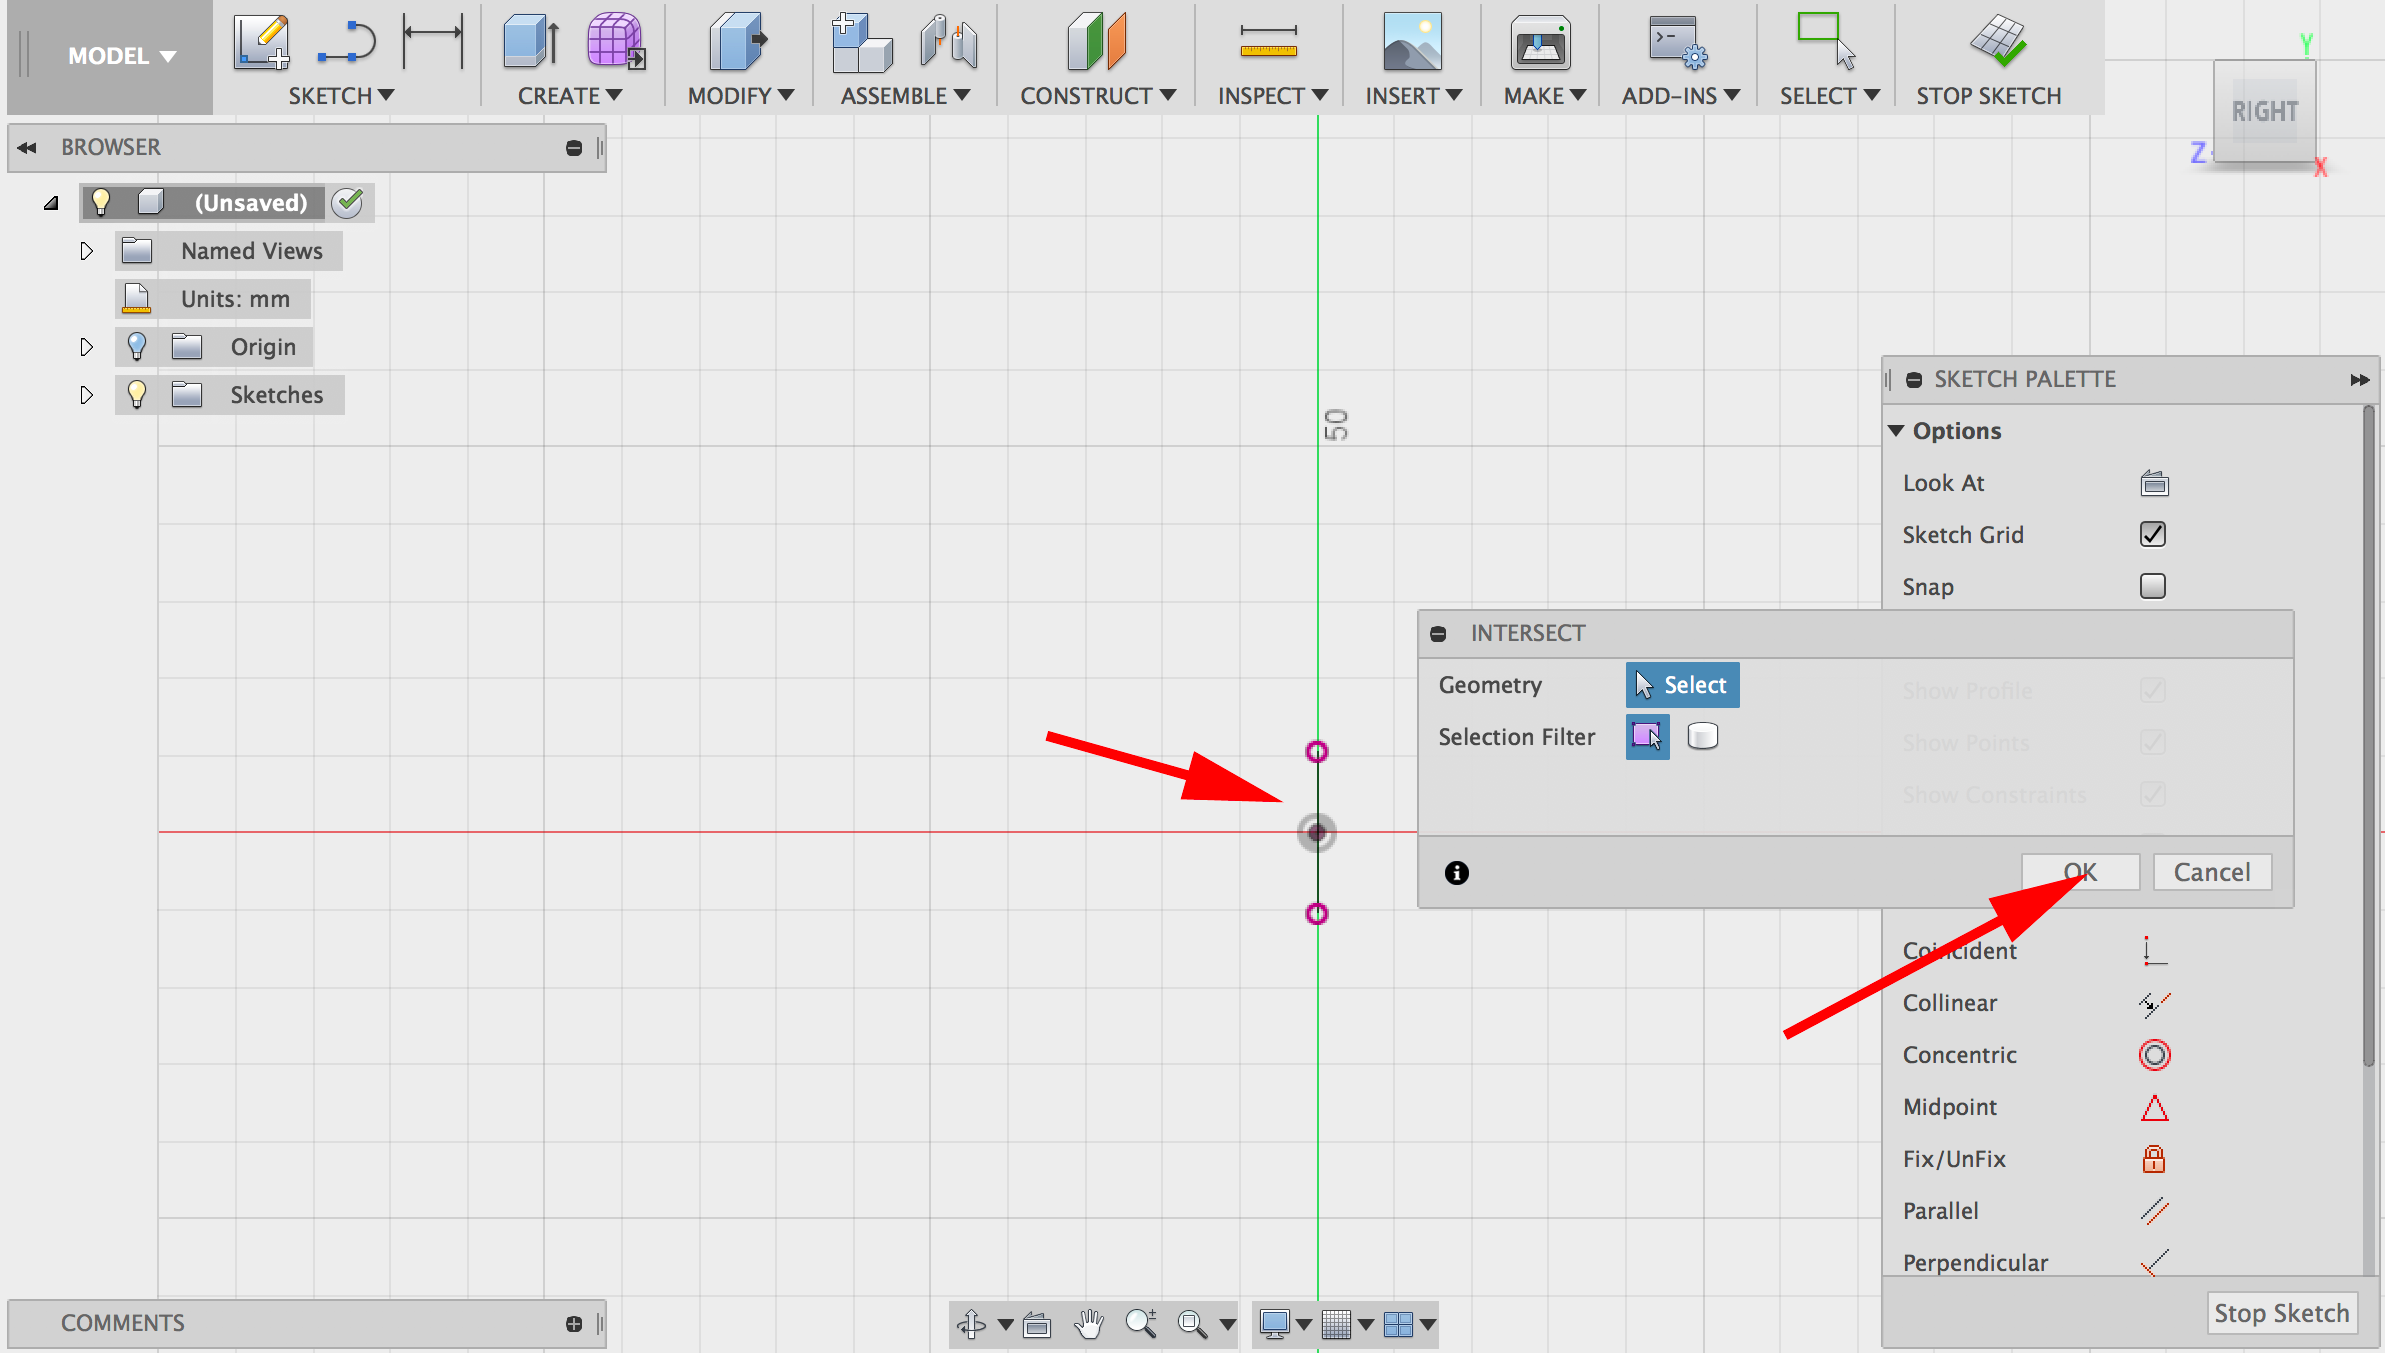Click the Geometry Select button
This screenshot has width=2385, height=1353.
point(1682,685)
